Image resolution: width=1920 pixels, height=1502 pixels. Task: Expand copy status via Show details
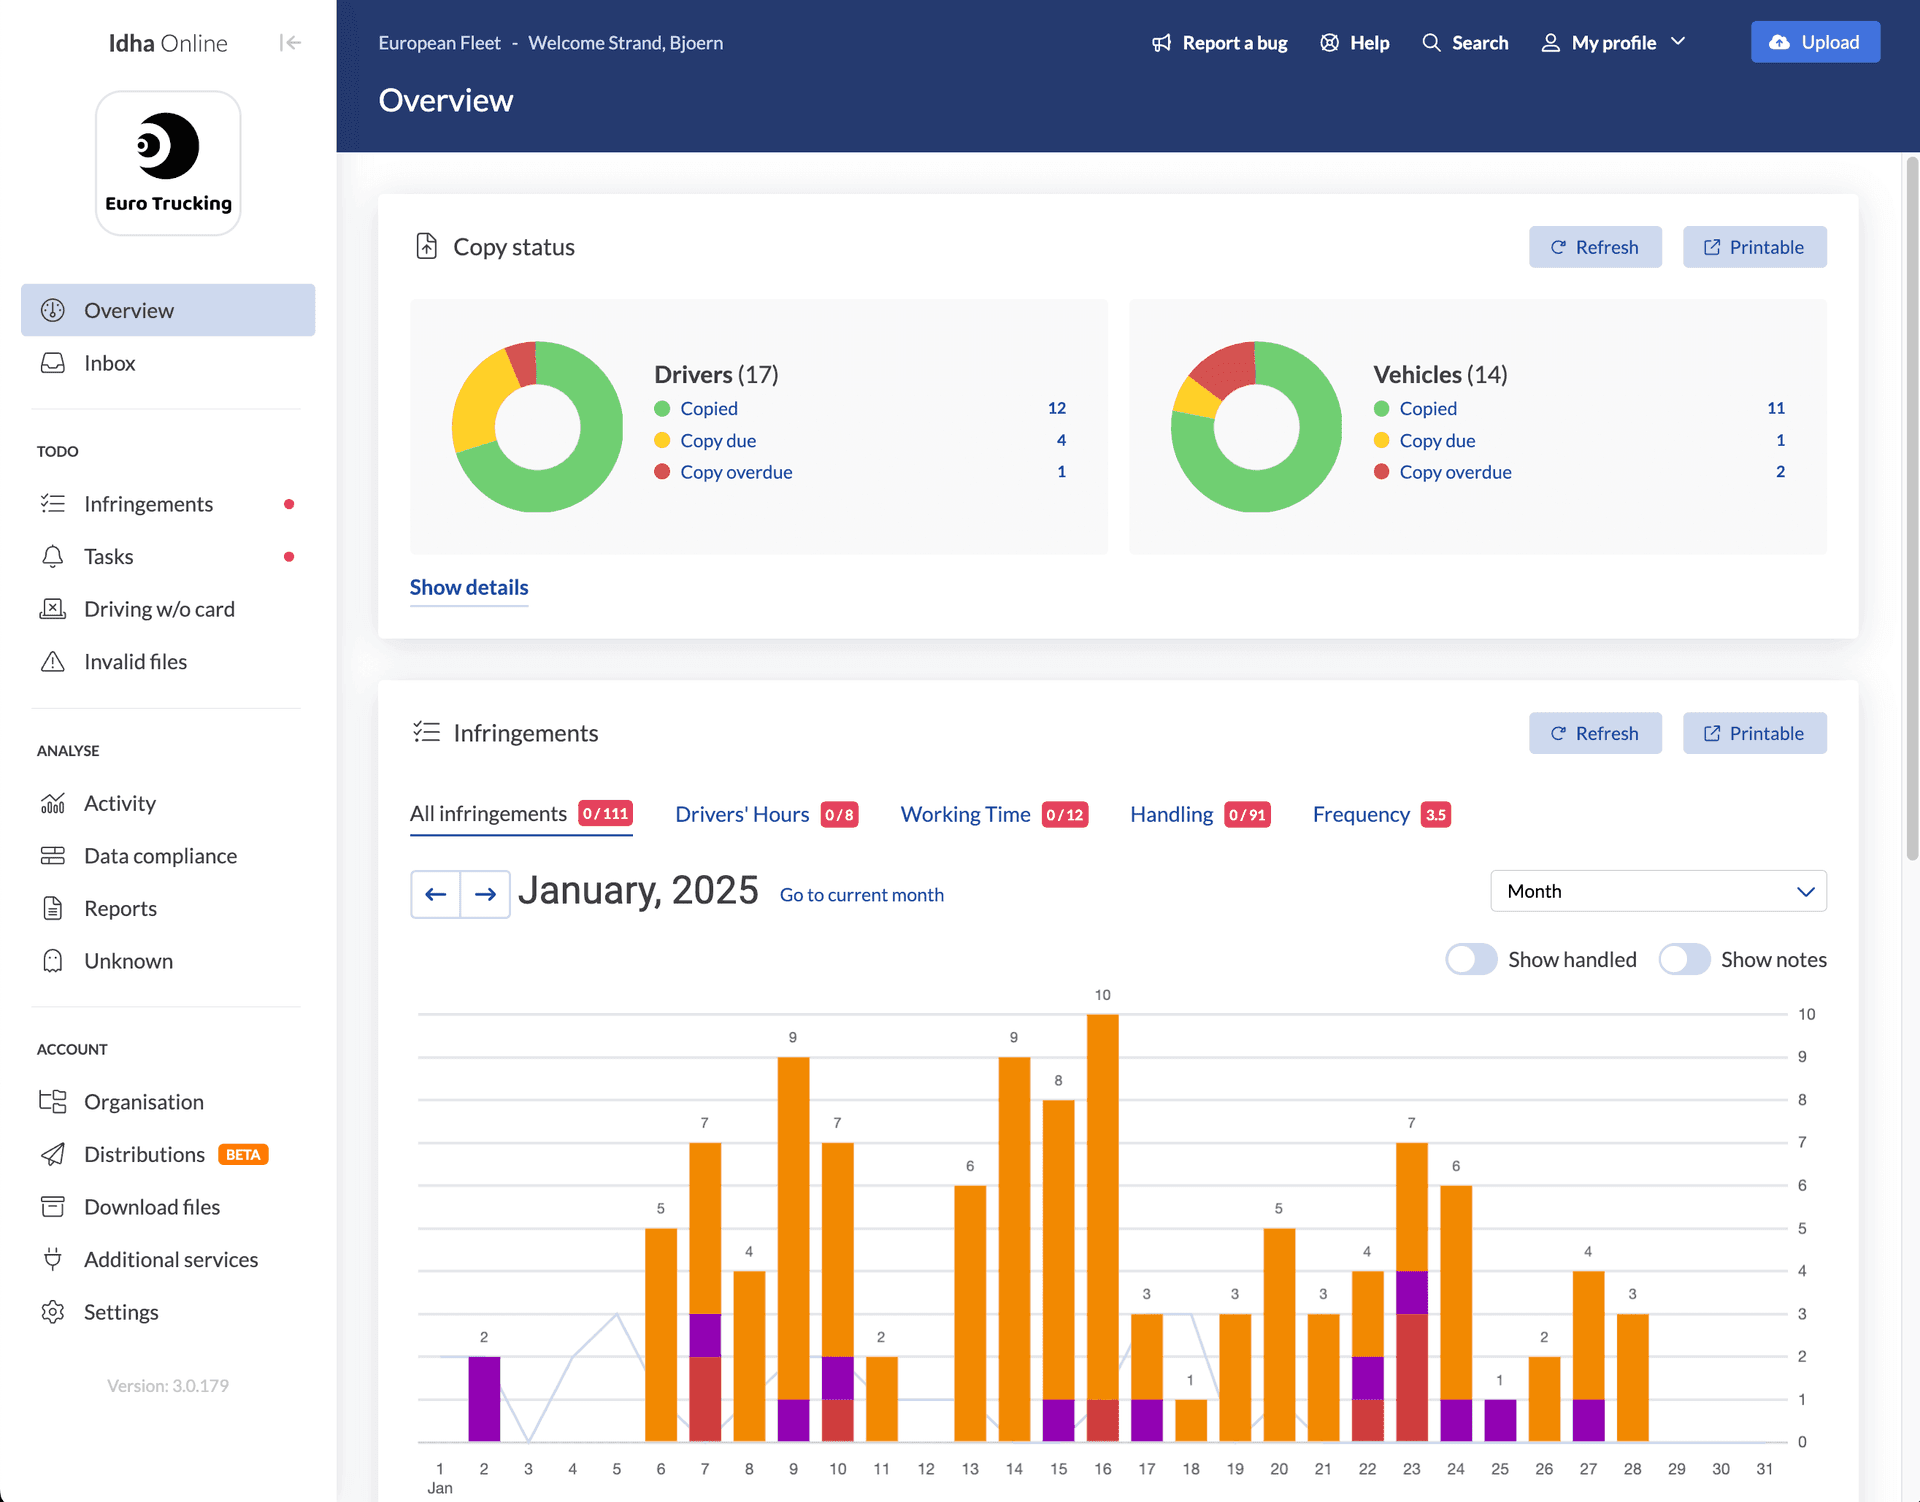[469, 587]
